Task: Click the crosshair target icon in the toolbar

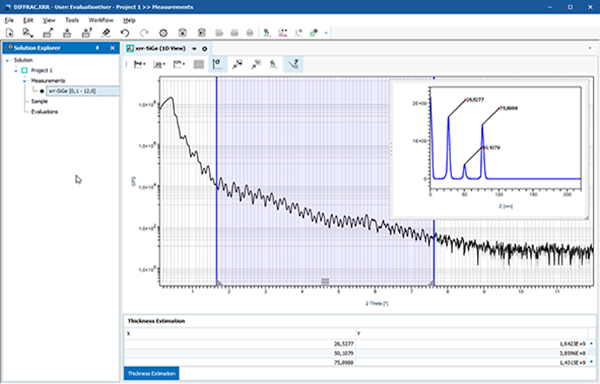Action: click(x=163, y=33)
